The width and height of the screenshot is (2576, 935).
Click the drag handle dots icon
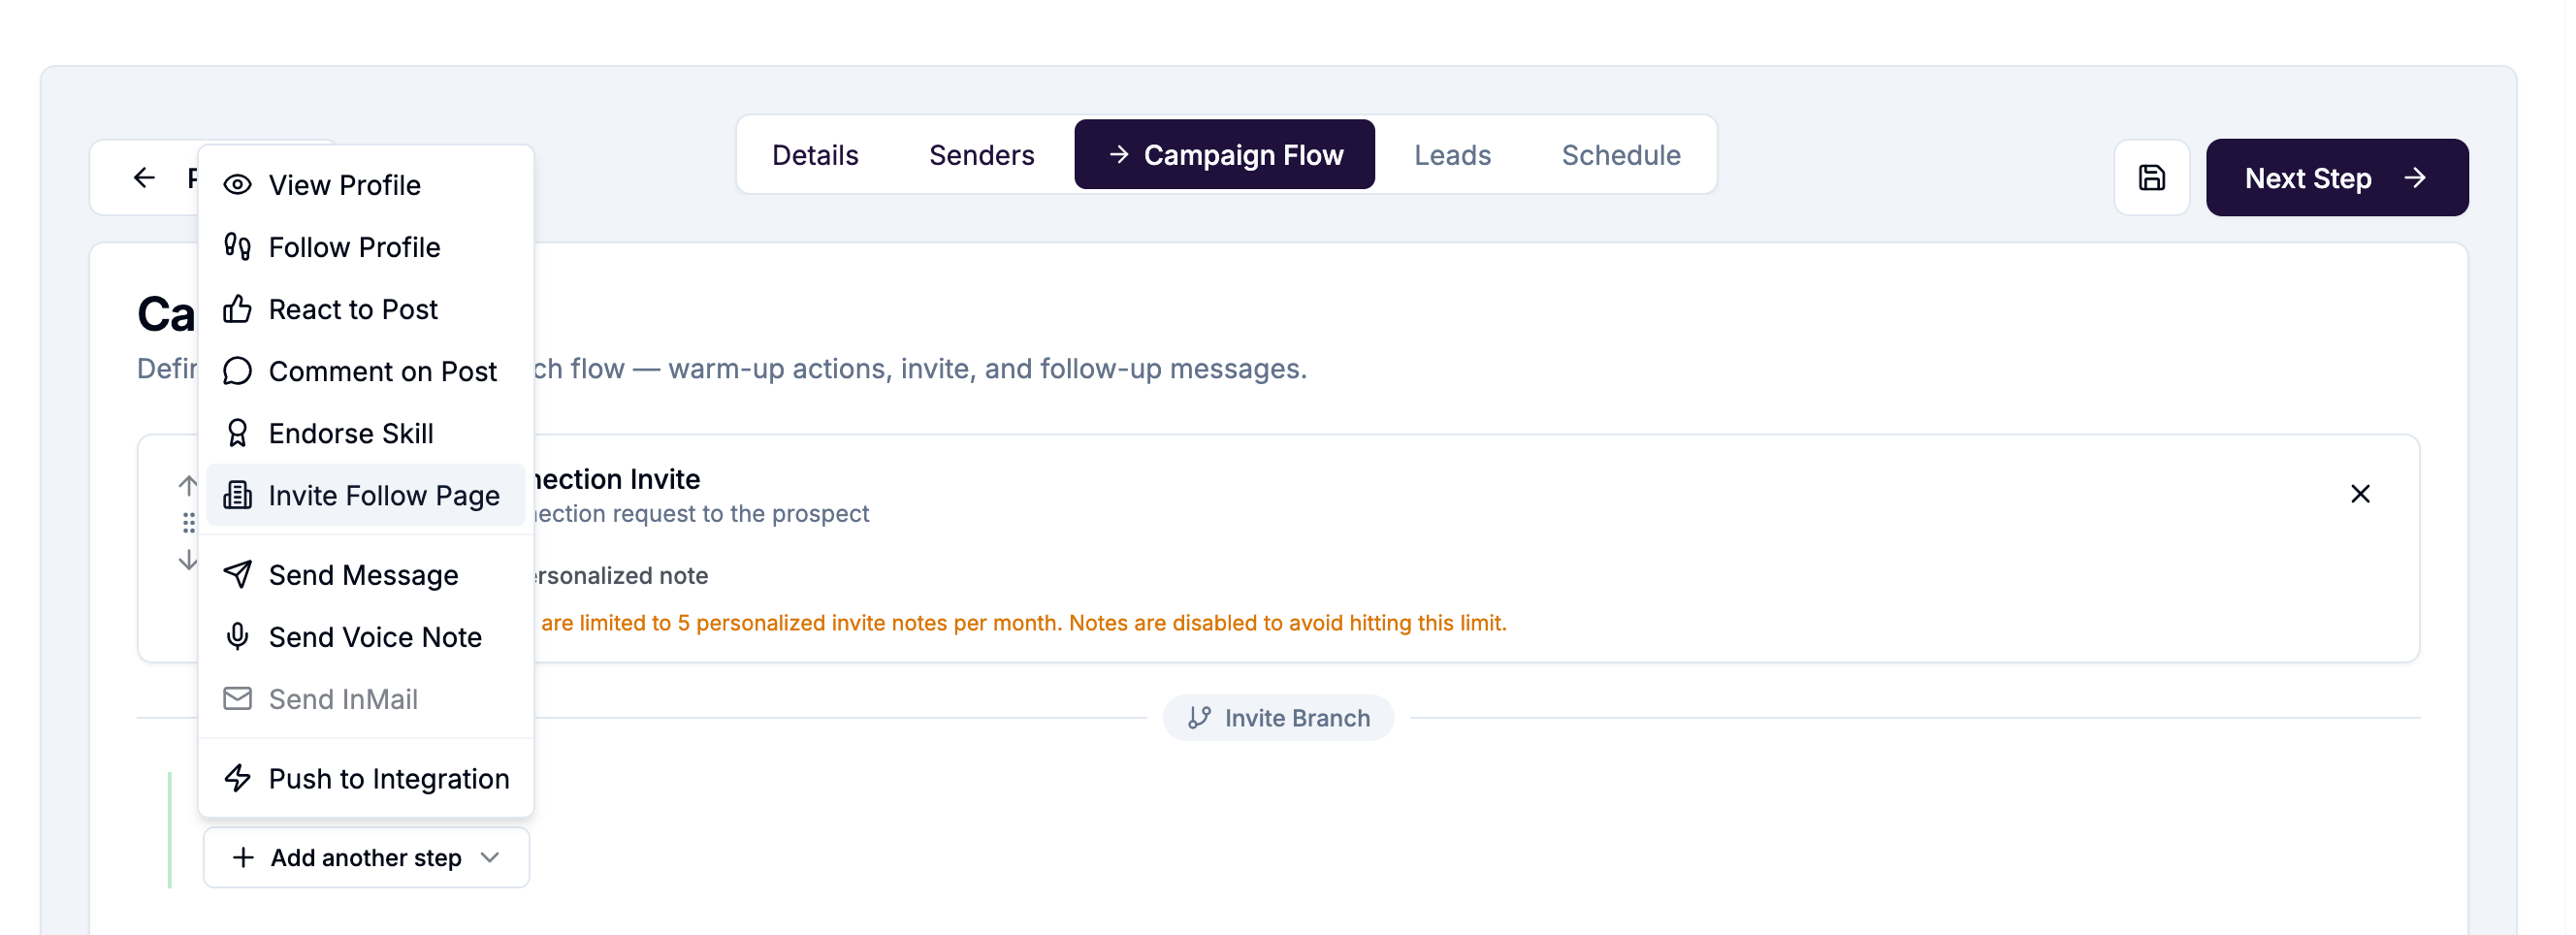(188, 523)
